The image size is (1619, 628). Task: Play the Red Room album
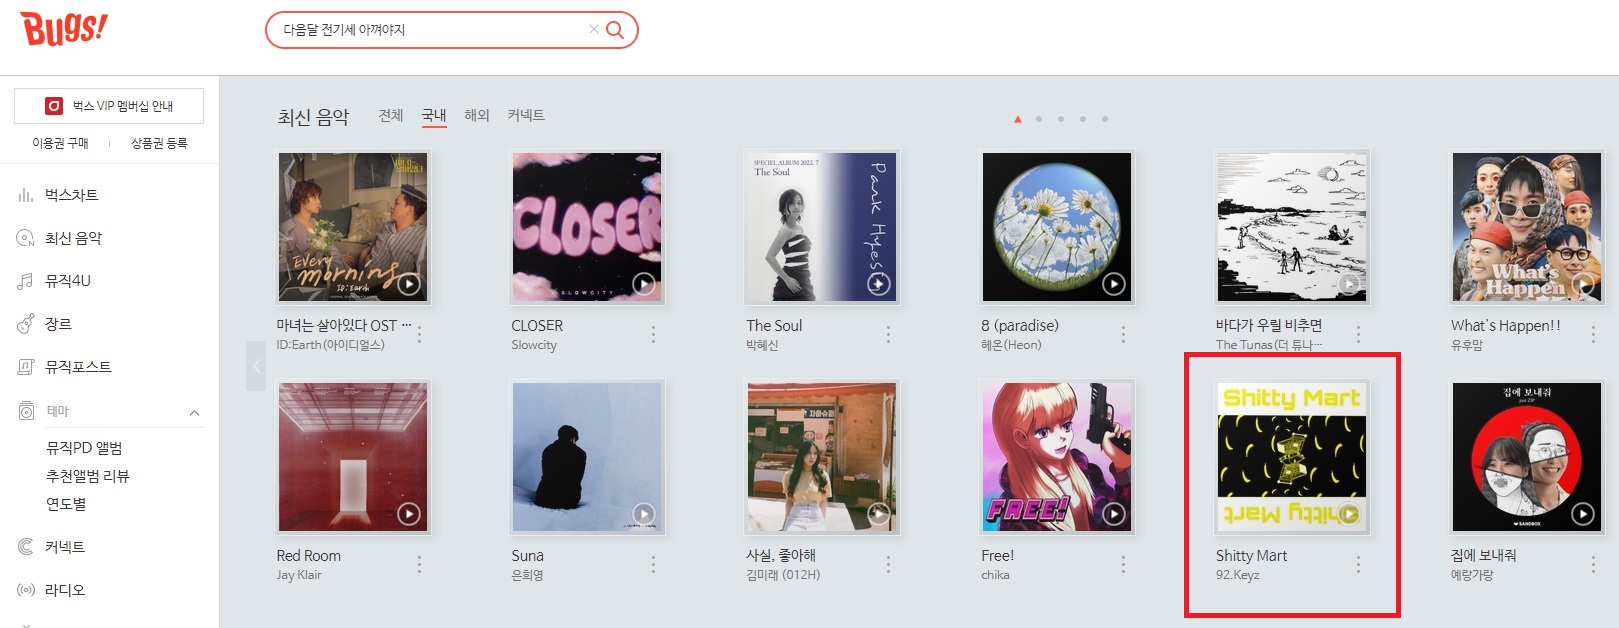pyautogui.click(x=409, y=514)
